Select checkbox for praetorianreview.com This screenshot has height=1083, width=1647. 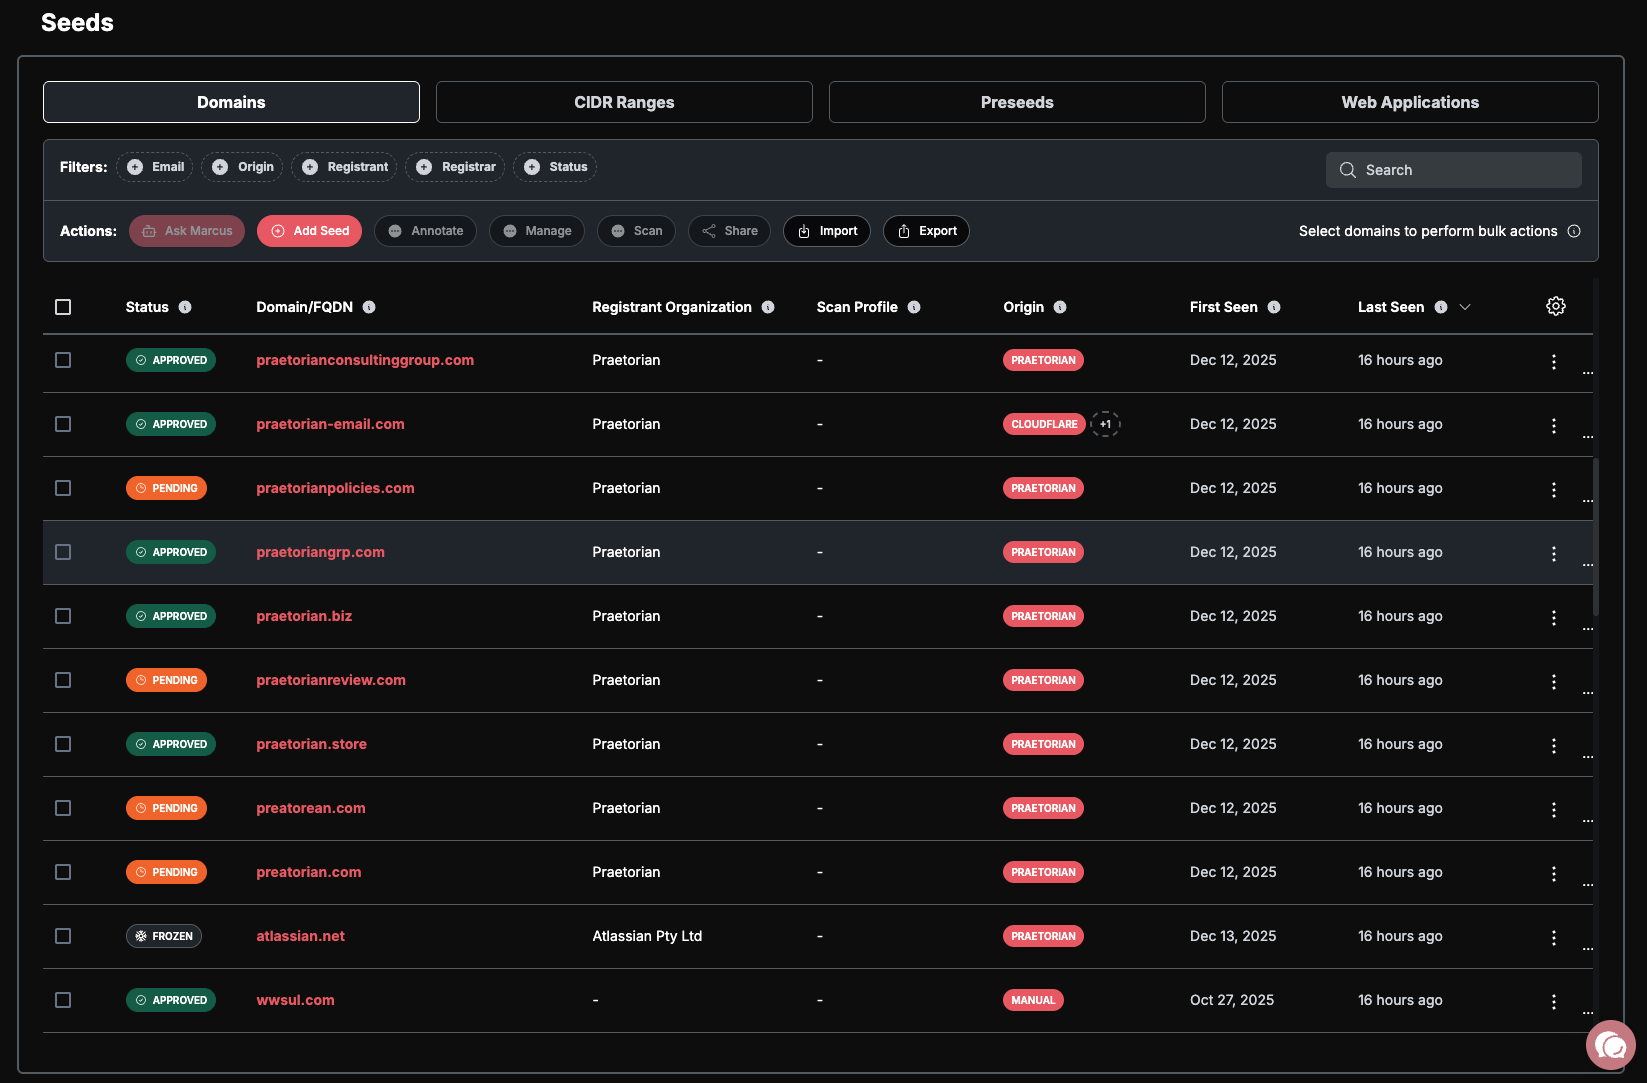coord(63,680)
